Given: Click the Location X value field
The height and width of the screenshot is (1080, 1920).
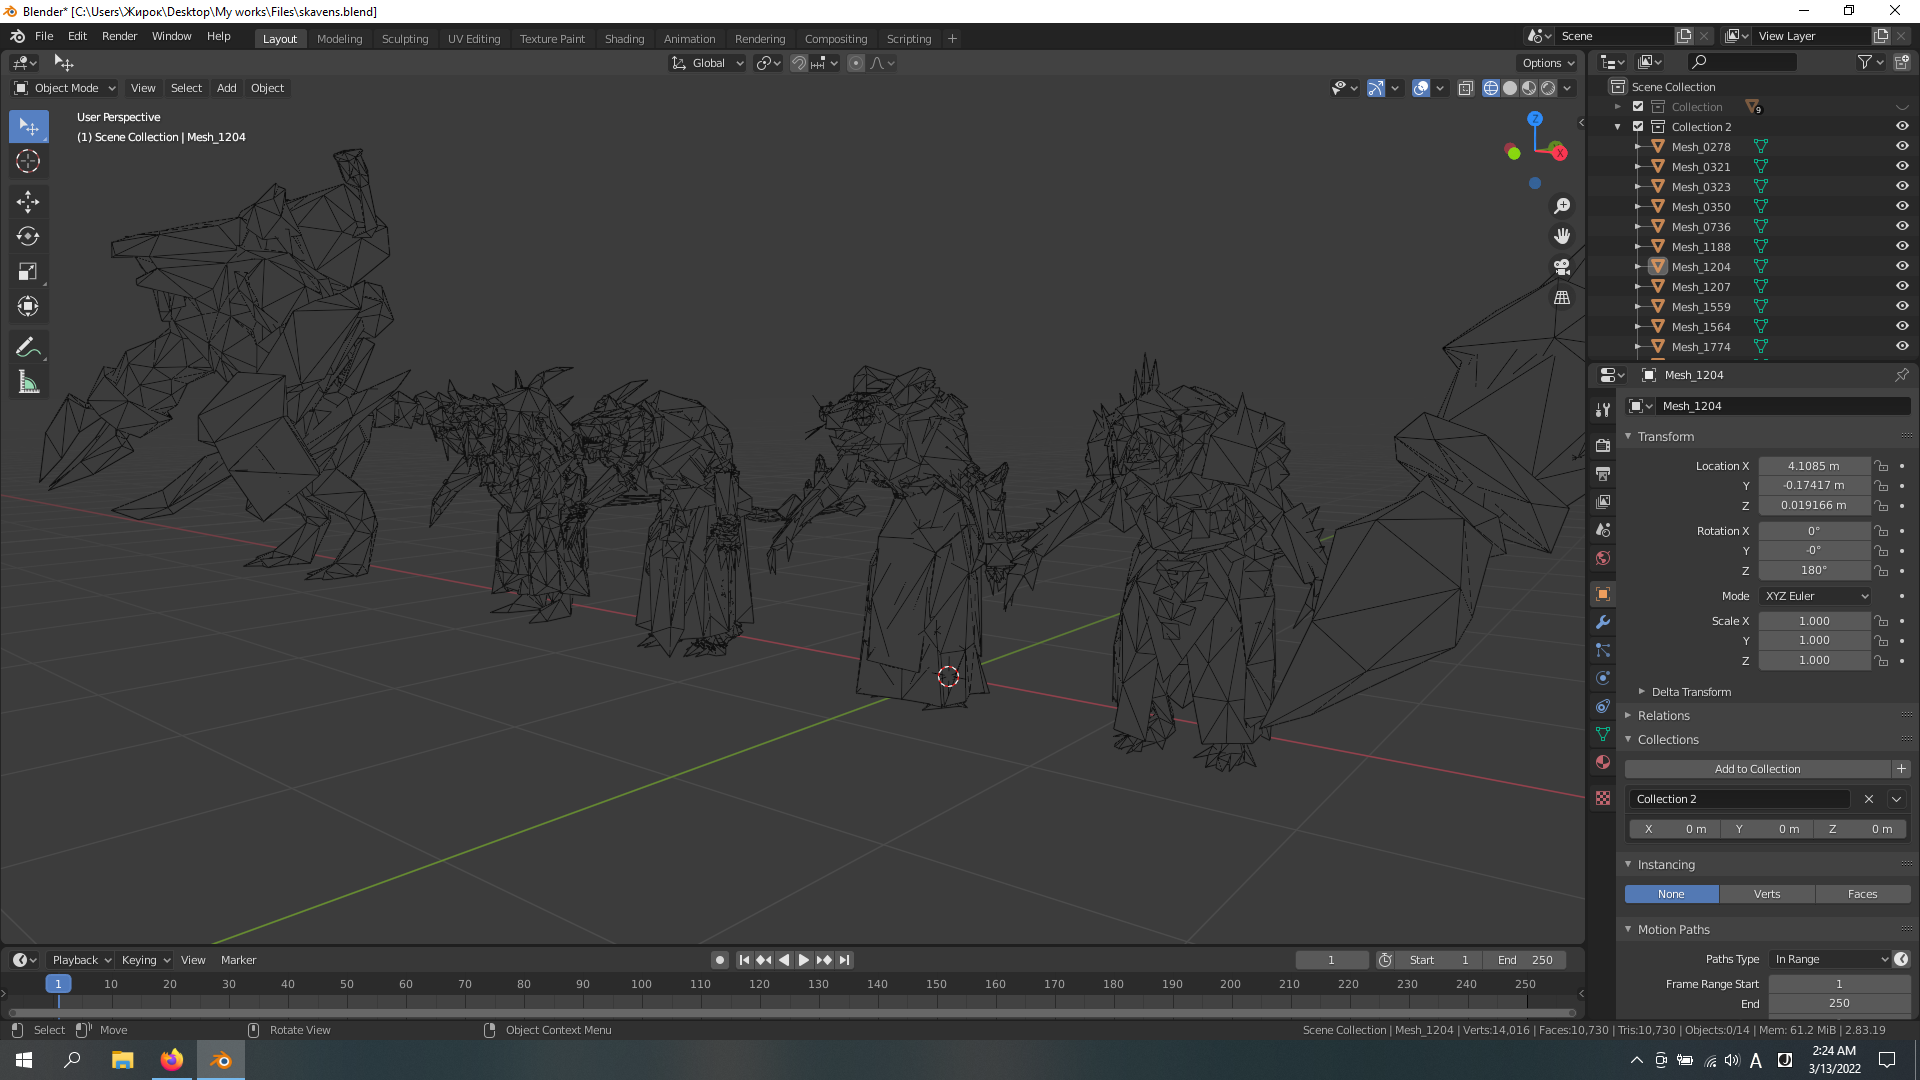Looking at the screenshot, I should click(1813, 466).
